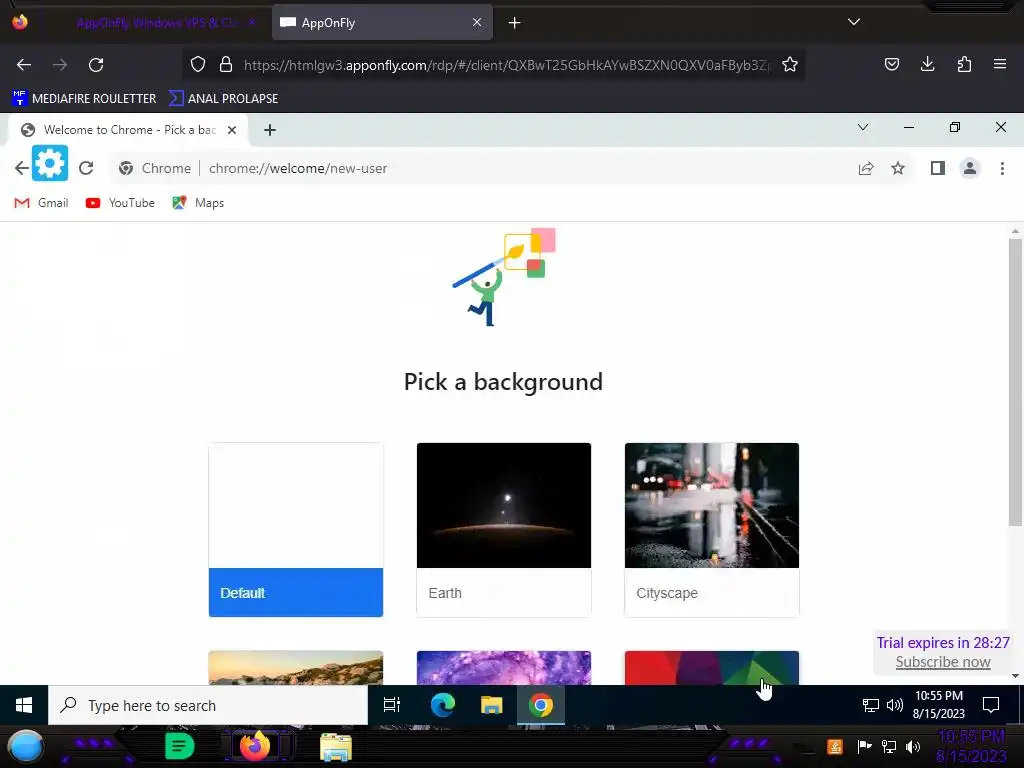Select the AppOnFly Firefox tab

tap(382, 23)
